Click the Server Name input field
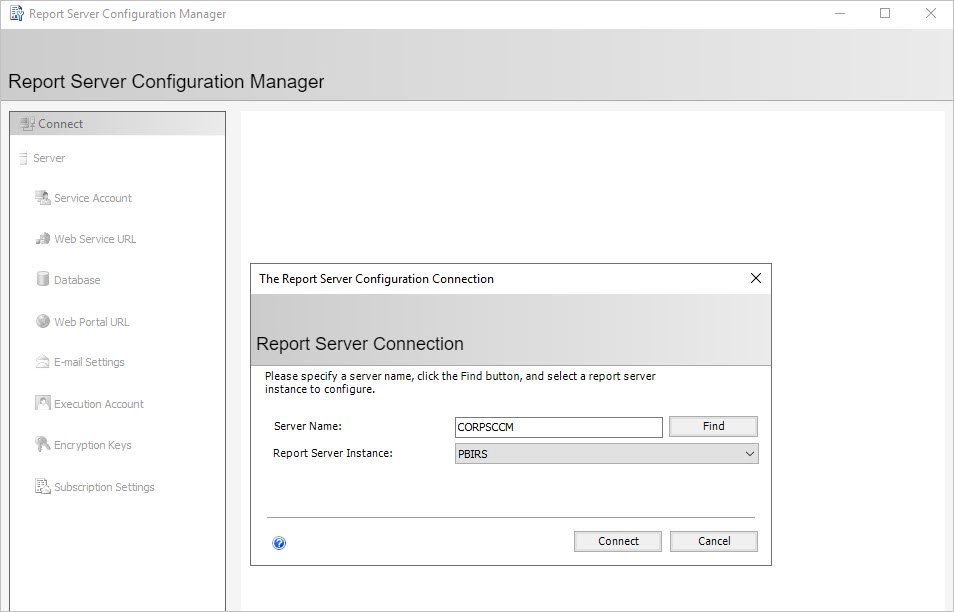The image size is (954, 612). (559, 427)
